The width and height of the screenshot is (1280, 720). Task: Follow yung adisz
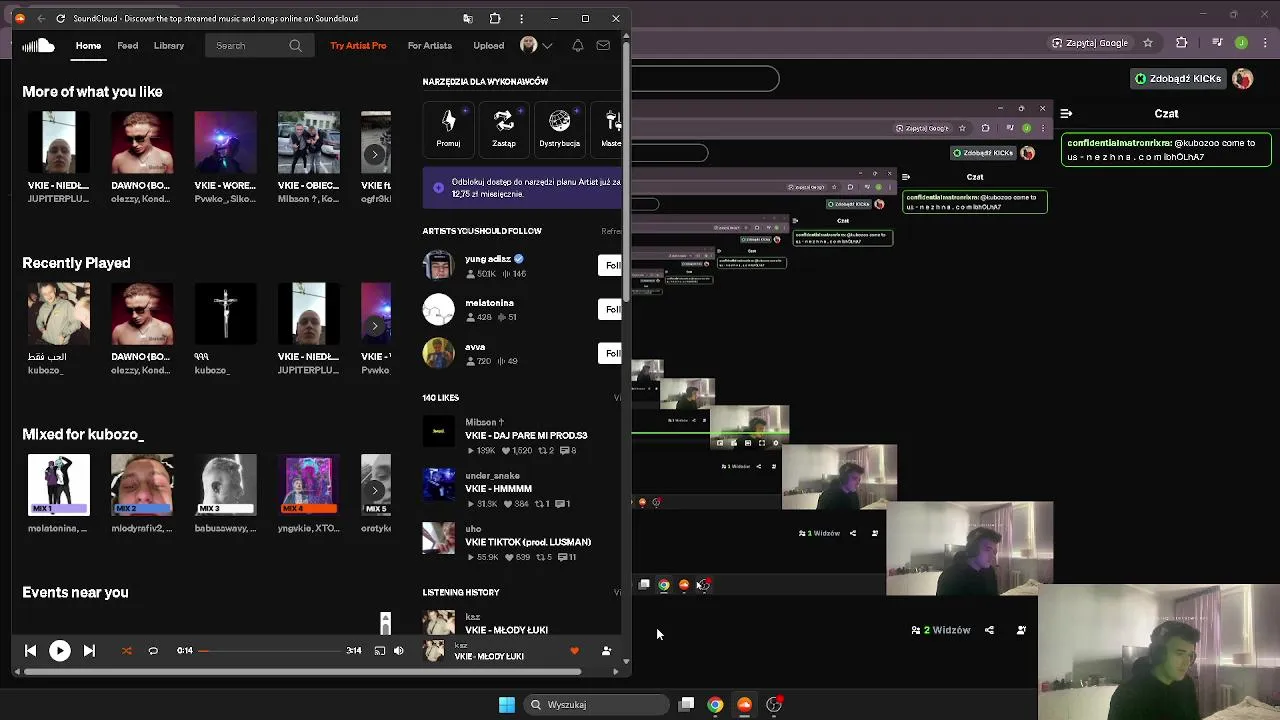[x=612, y=265]
